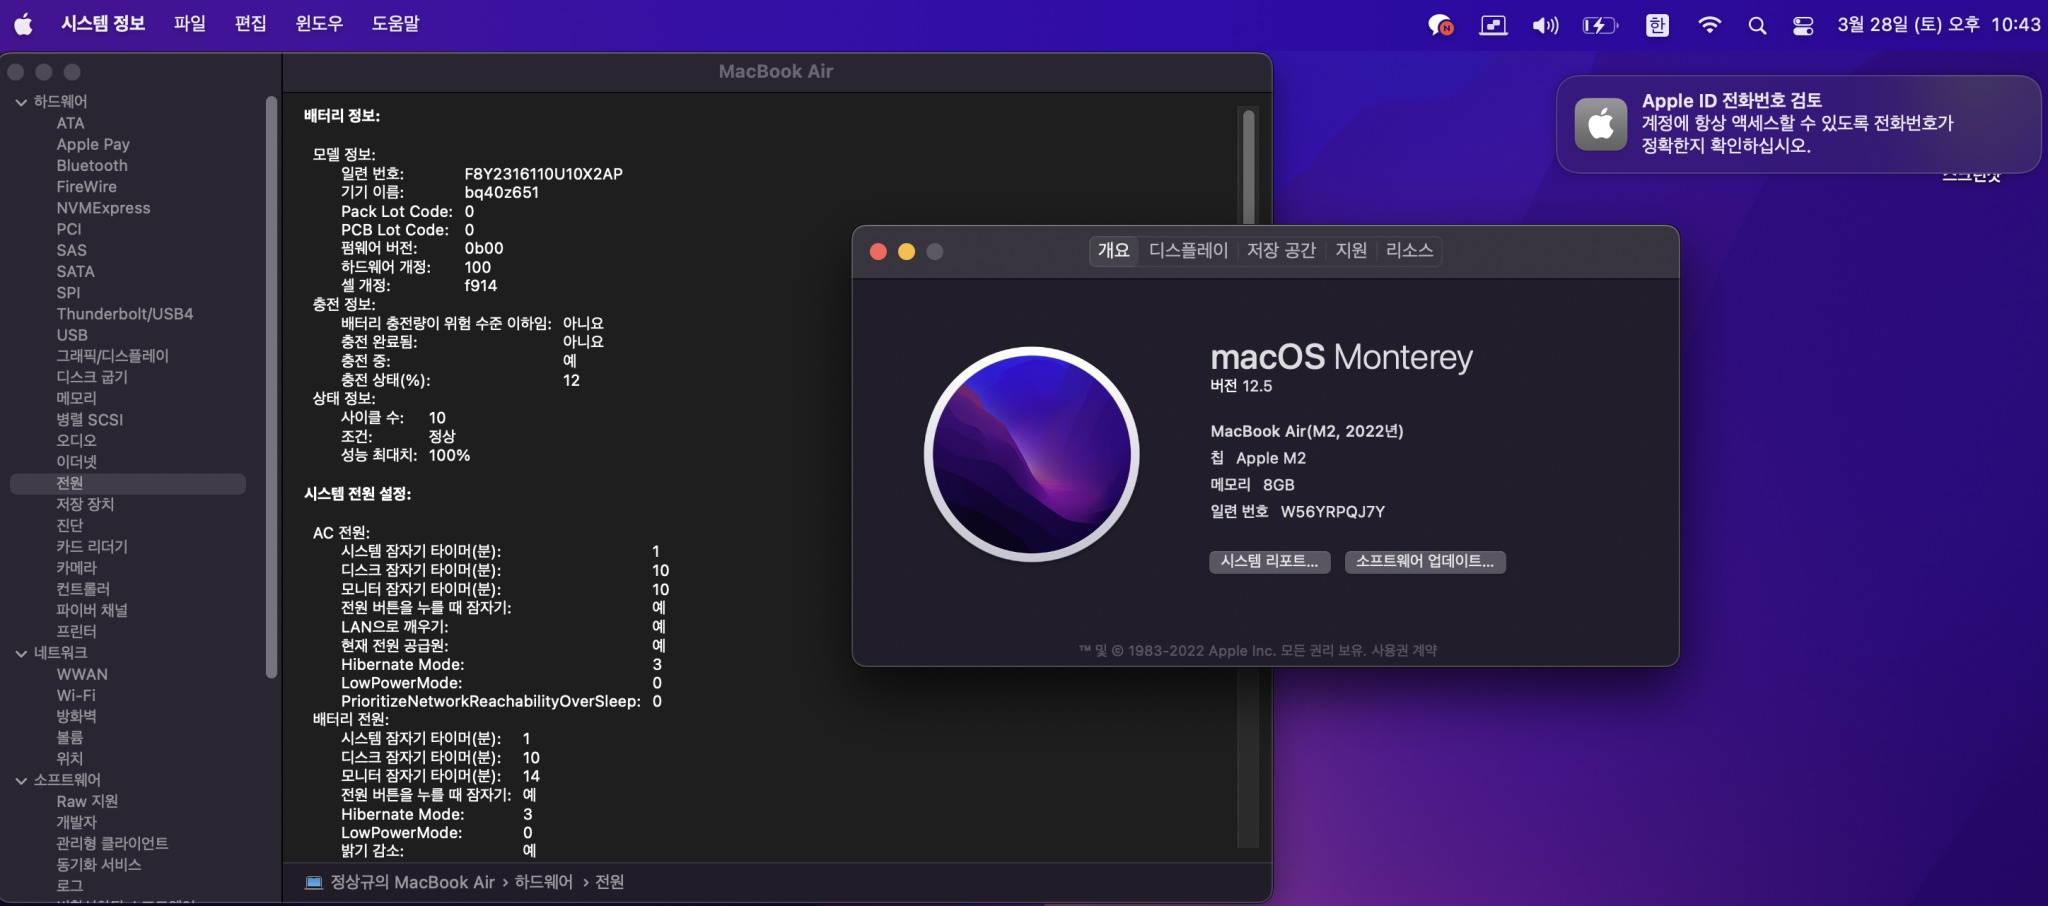This screenshot has width=2048, height=906.
Task: Select 이더넷 in the sidebar
Action: 76,462
